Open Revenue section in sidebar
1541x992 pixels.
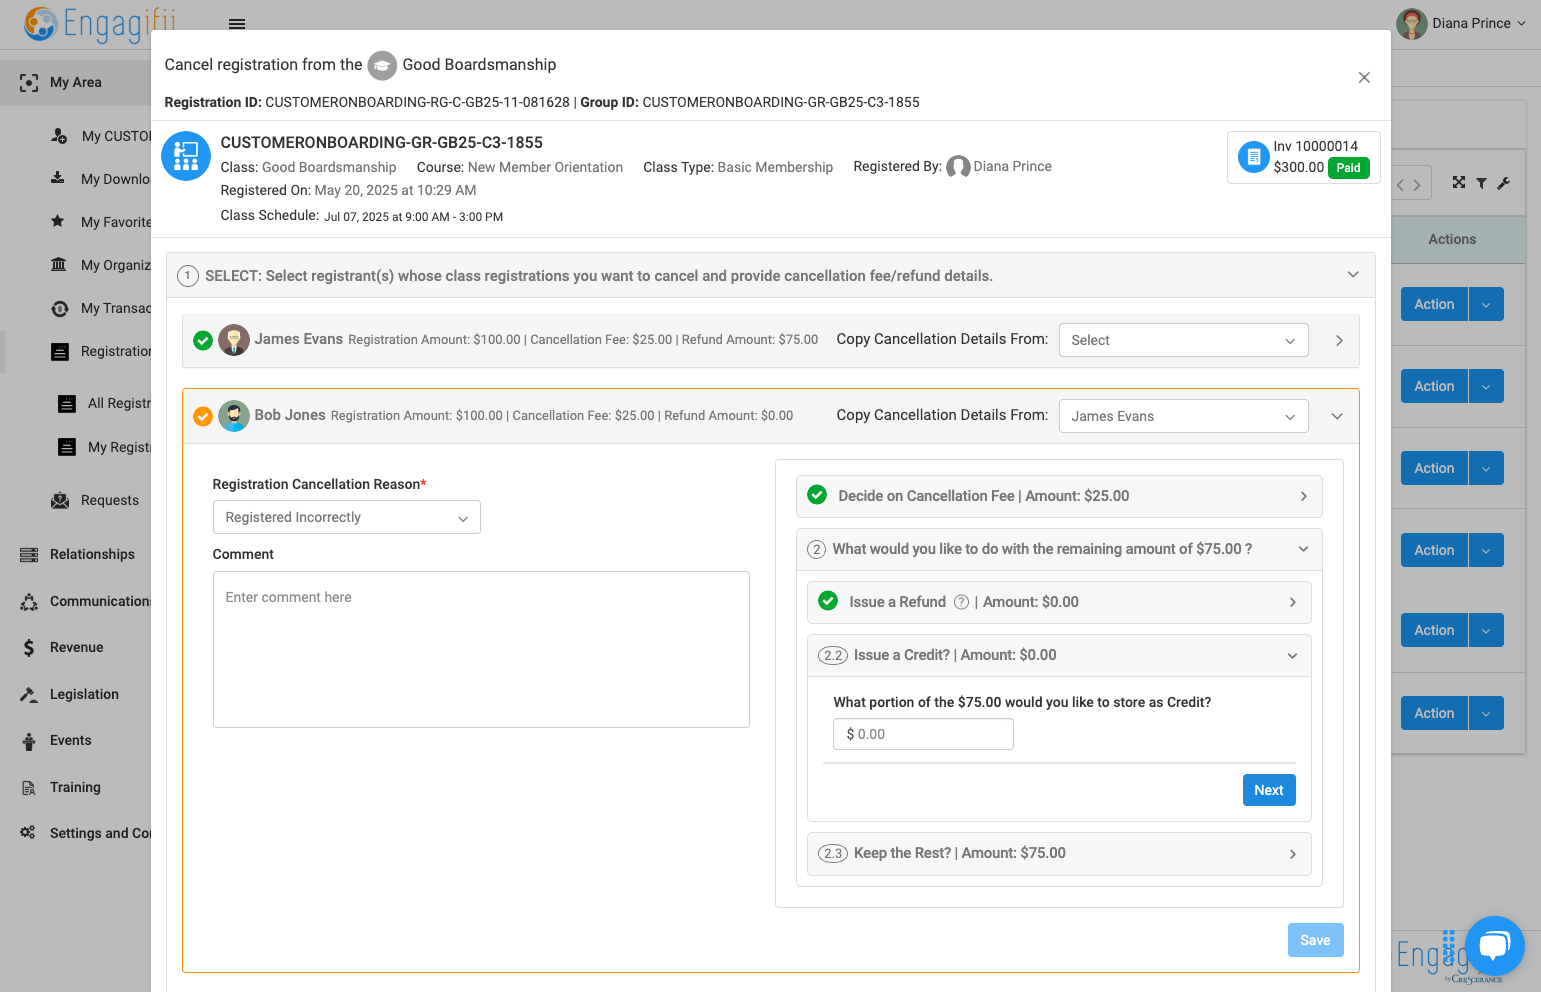click(x=77, y=647)
